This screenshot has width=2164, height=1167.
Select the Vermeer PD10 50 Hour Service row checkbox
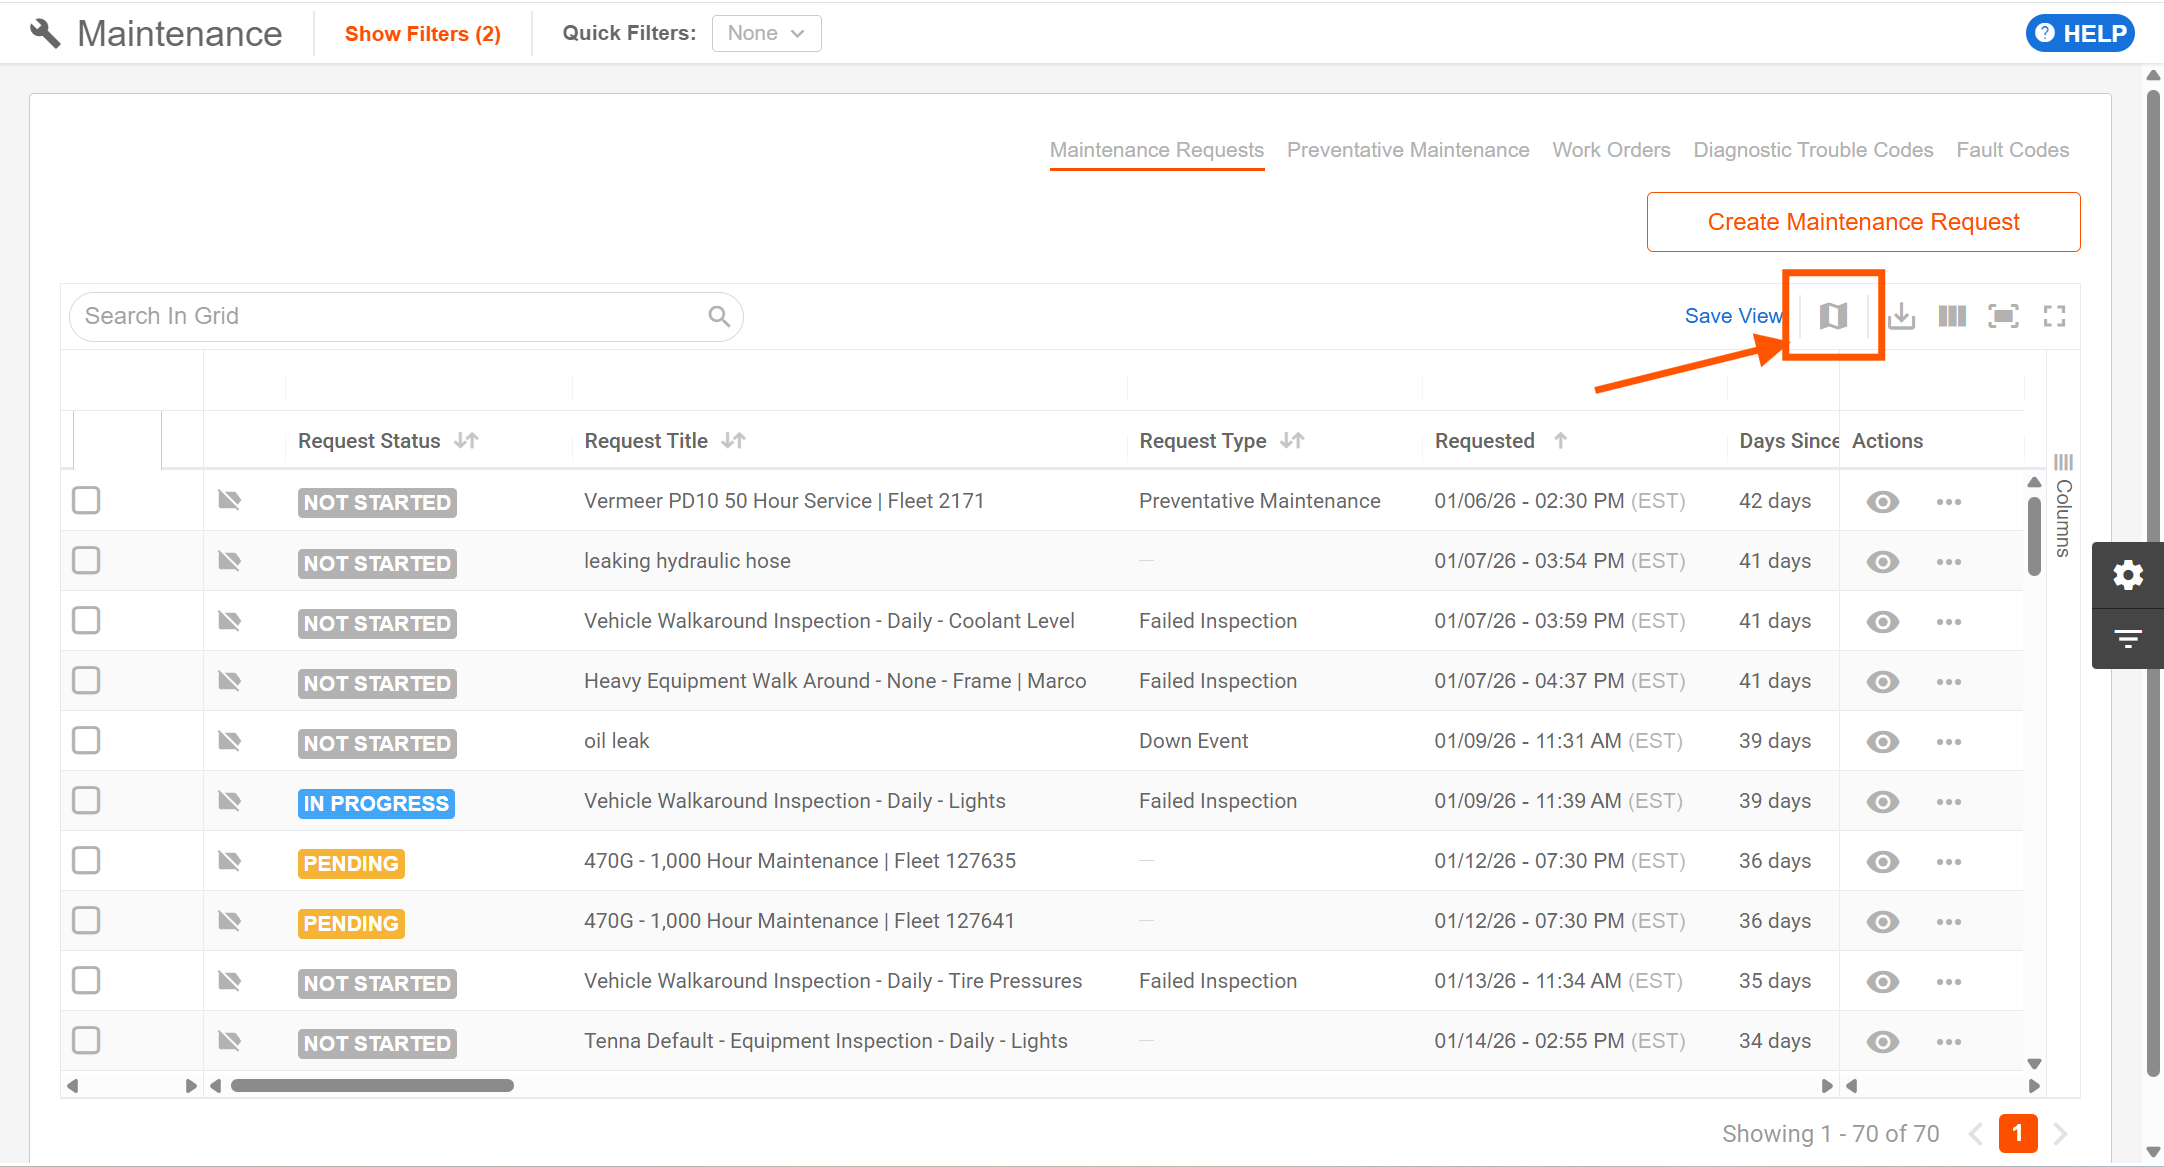coord(86,500)
